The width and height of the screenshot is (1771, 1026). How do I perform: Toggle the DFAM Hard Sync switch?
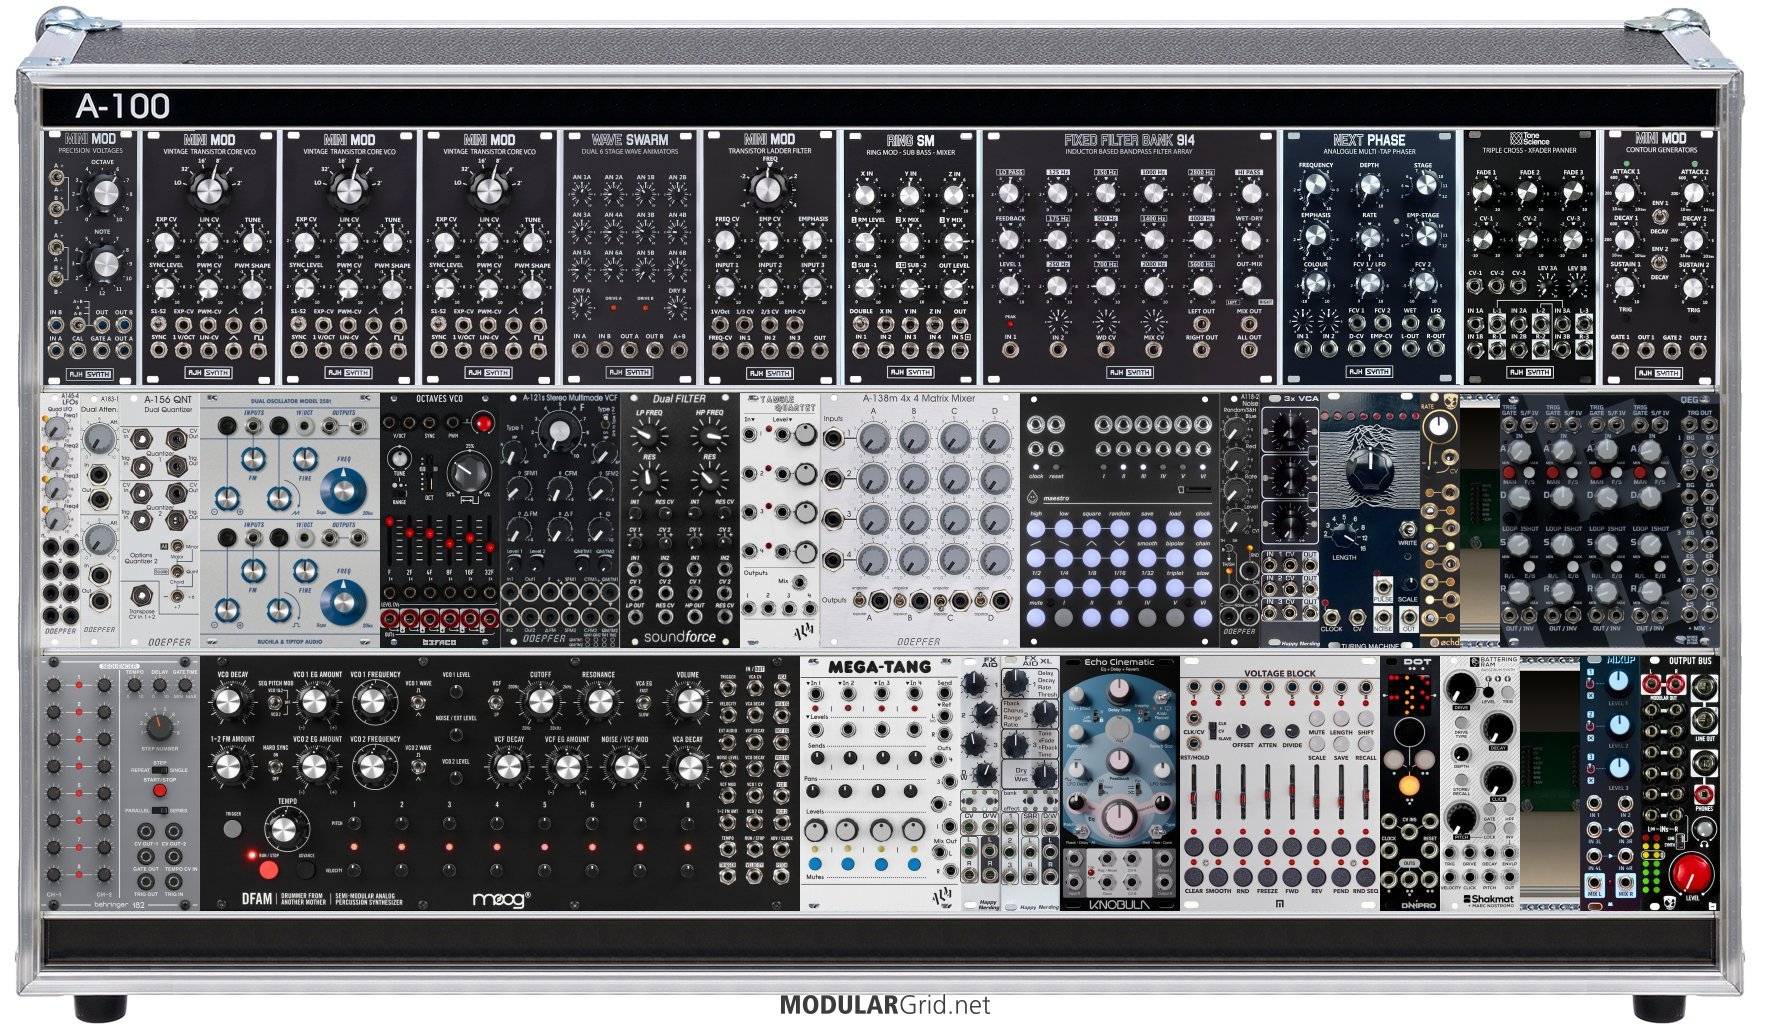click(275, 767)
